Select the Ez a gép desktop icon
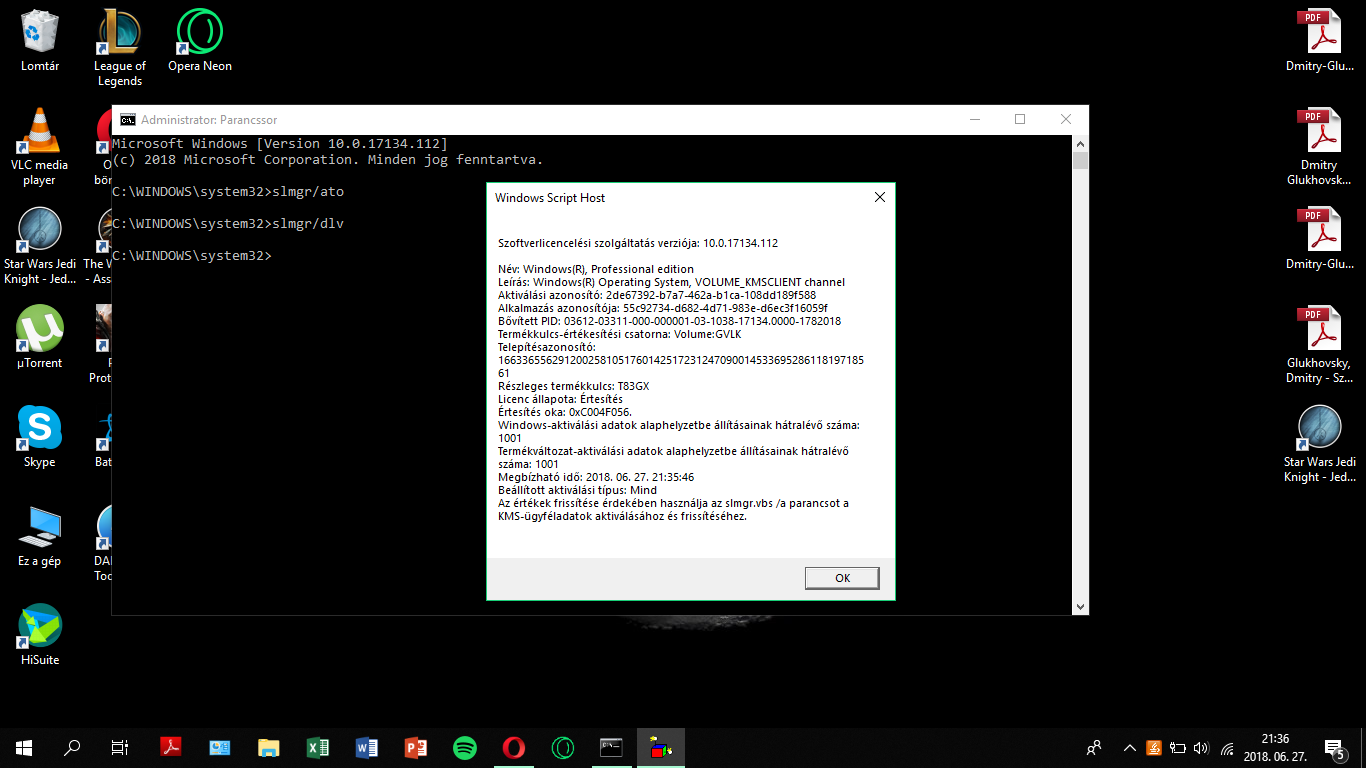The image size is (1366, 768). [40, 536]
